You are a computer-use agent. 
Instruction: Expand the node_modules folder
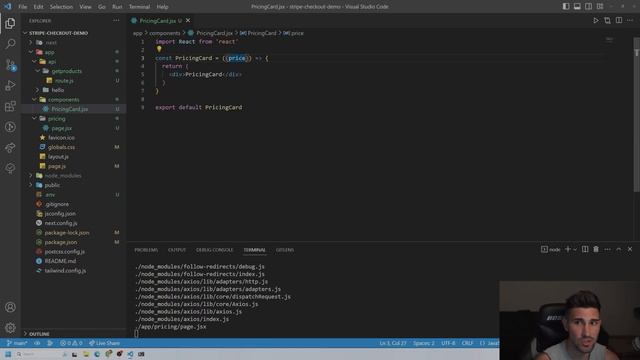click(31, 176)
